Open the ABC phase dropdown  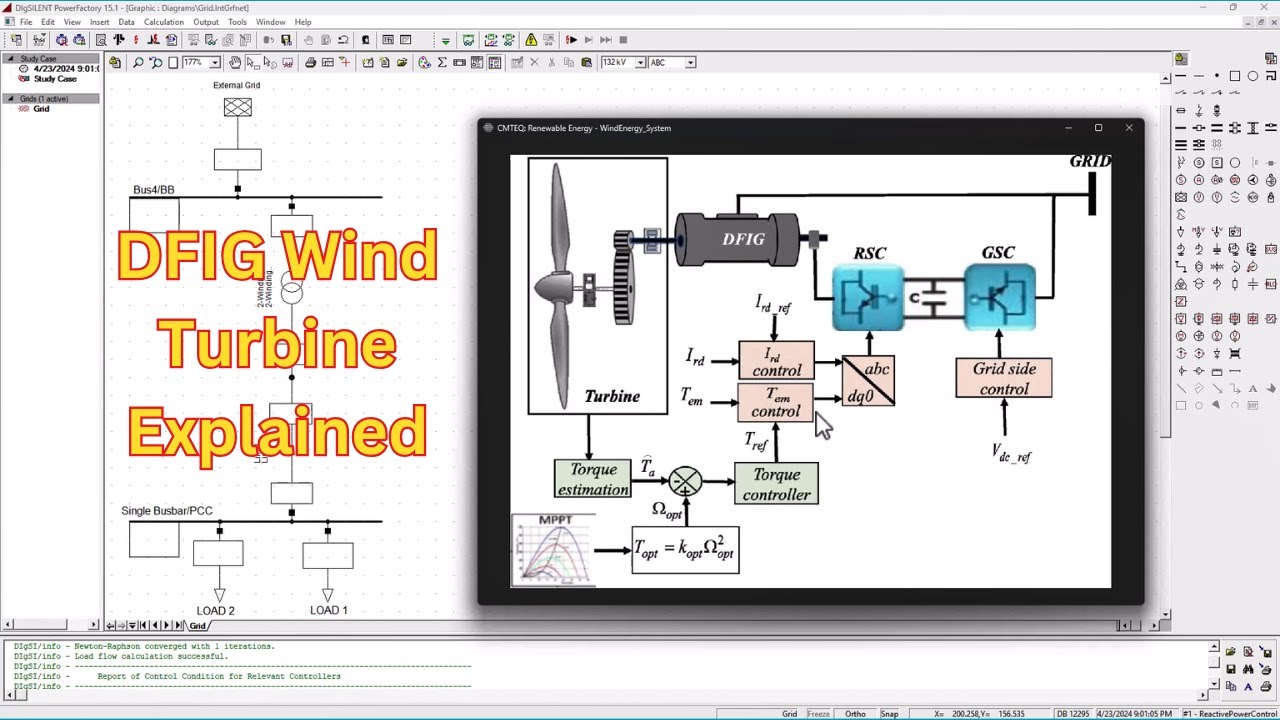pyautogui.click(x=690, y=62)
